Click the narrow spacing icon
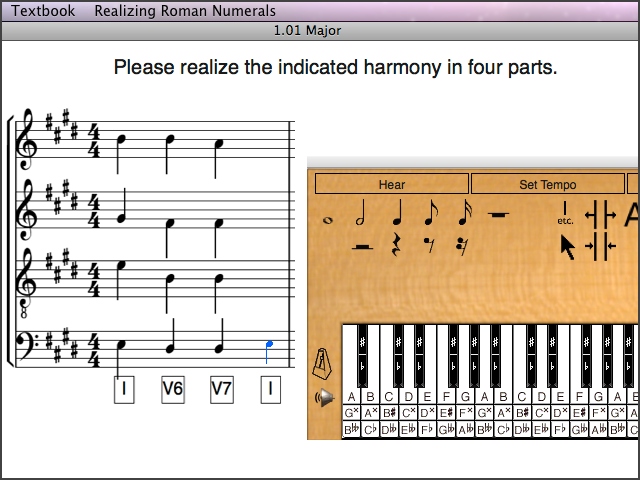Screen dimensions: 640x480 (x=602, y=246)
